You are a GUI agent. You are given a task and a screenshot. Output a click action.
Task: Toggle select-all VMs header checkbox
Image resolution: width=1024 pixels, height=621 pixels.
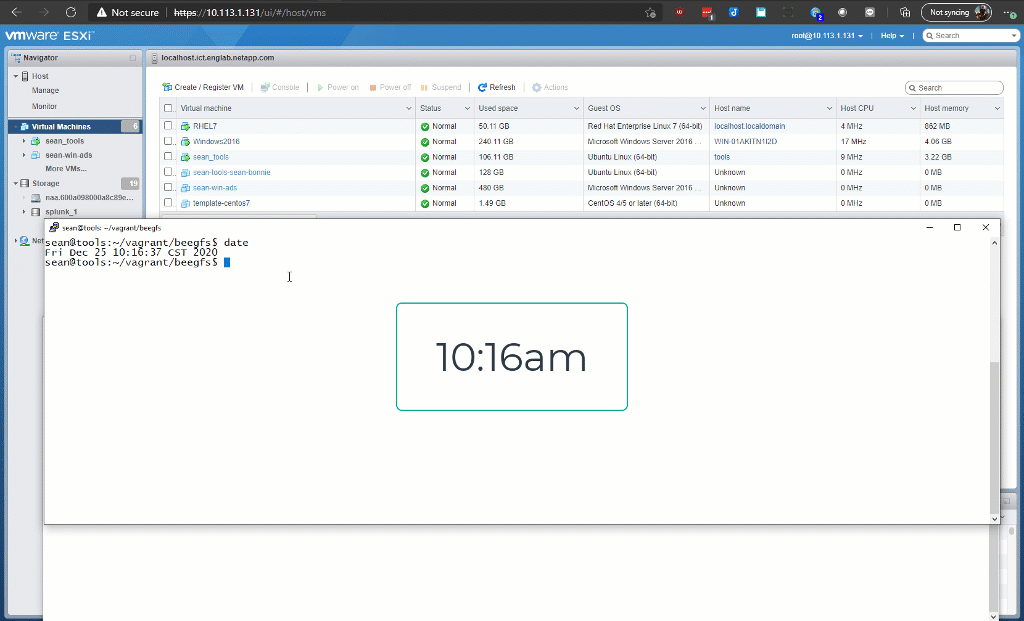pyautogui.click(x=168, y=108)
